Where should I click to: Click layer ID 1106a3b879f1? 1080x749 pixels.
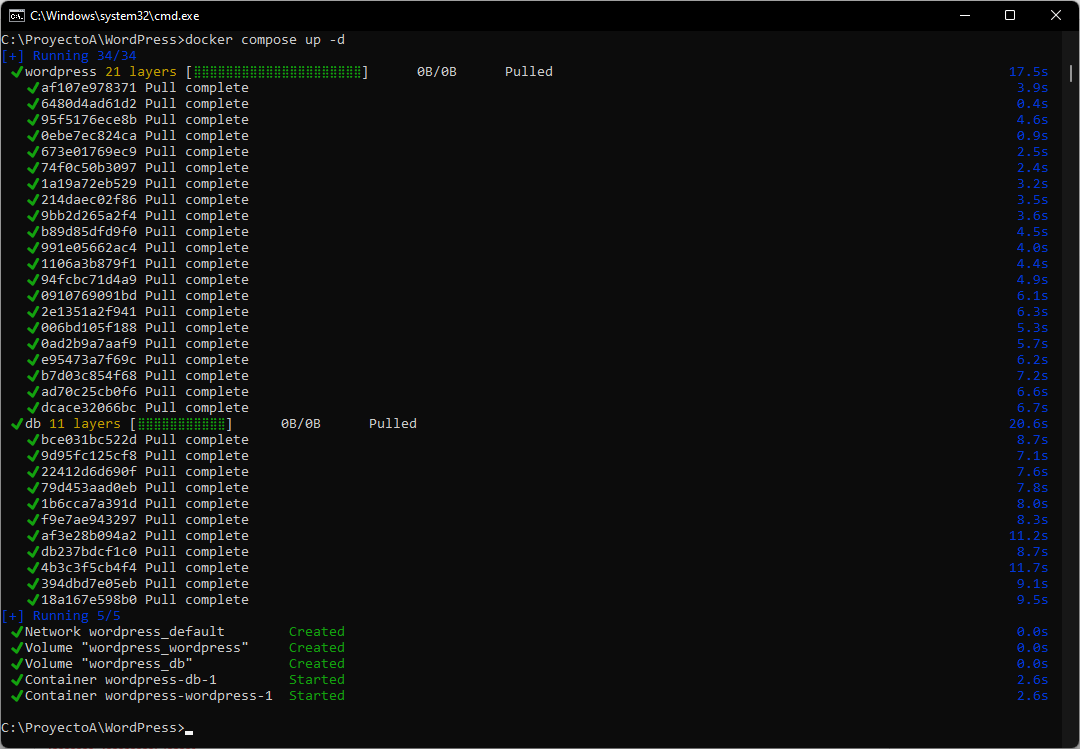click(89, 264)
